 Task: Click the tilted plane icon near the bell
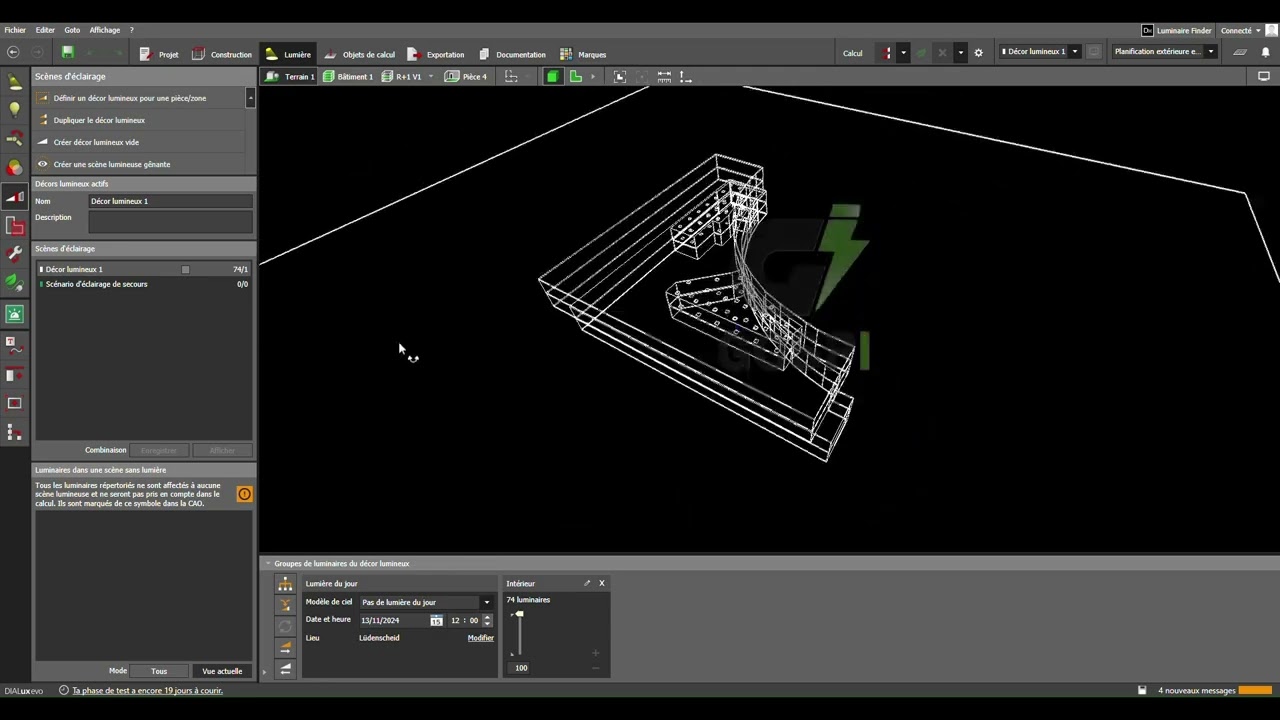(x=1240, y=52)
